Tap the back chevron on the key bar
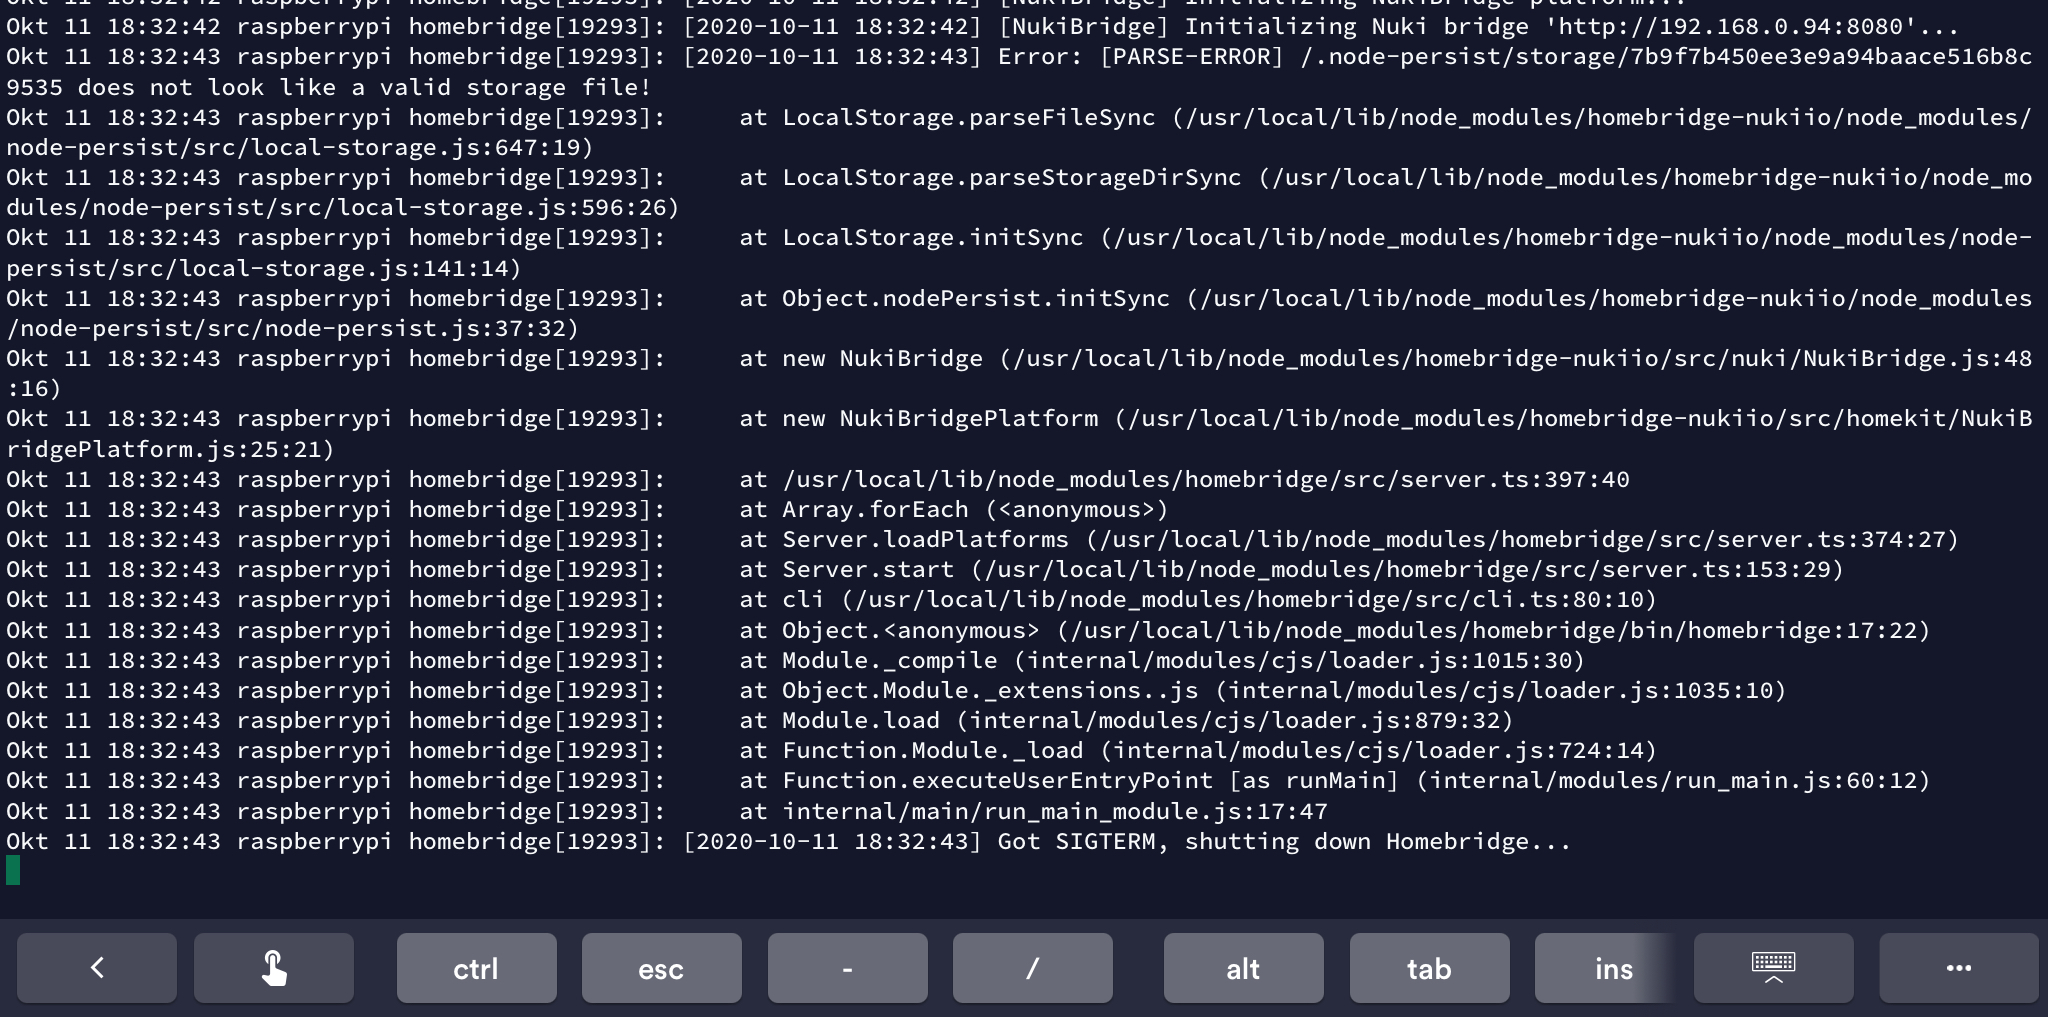 click(97, 968)
